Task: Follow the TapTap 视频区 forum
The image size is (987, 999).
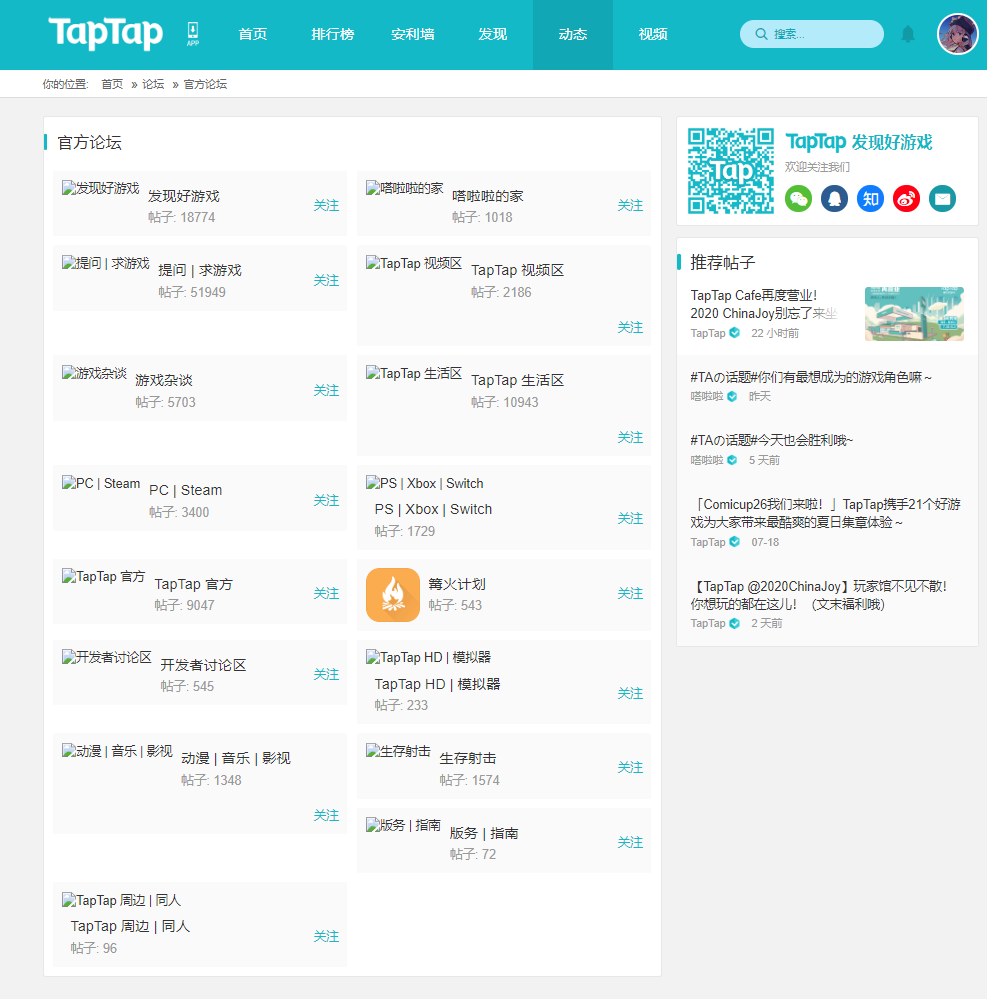Action: (630, 327)
